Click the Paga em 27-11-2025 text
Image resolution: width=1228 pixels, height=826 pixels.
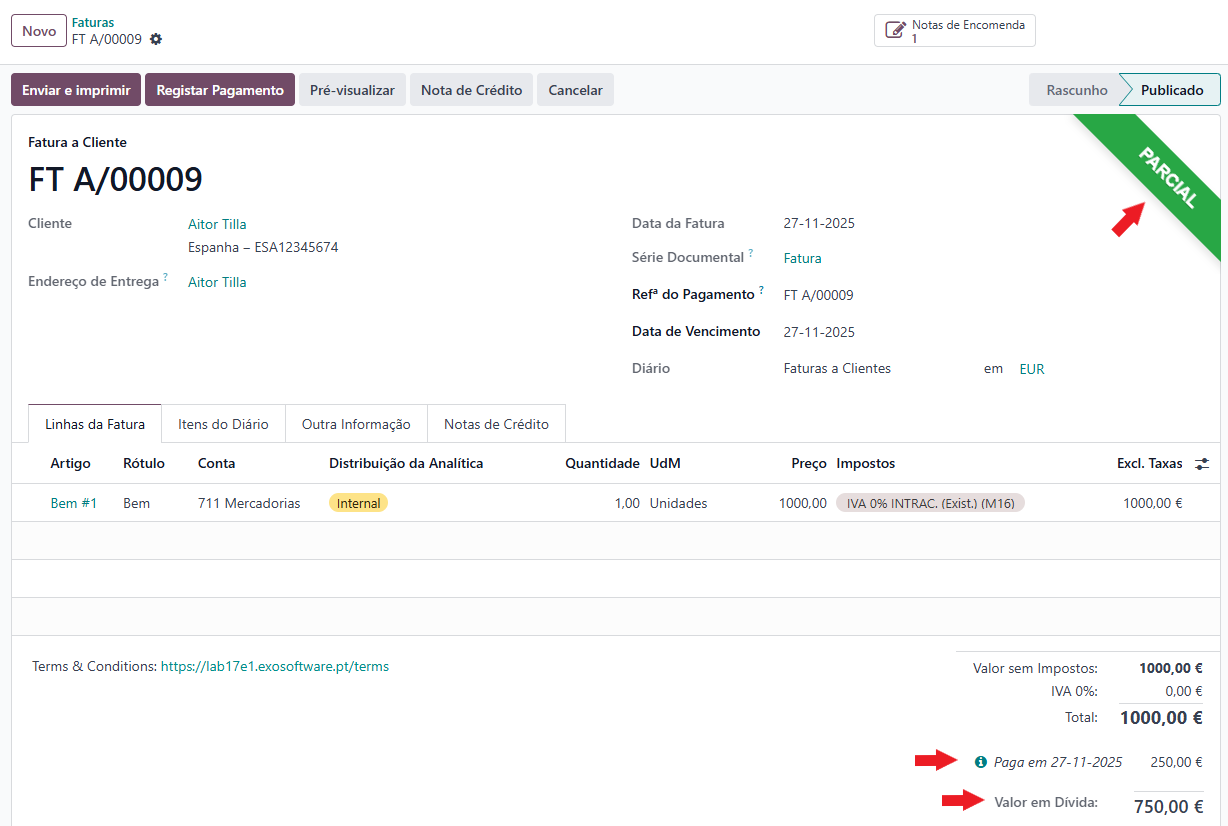(1058, 762)
